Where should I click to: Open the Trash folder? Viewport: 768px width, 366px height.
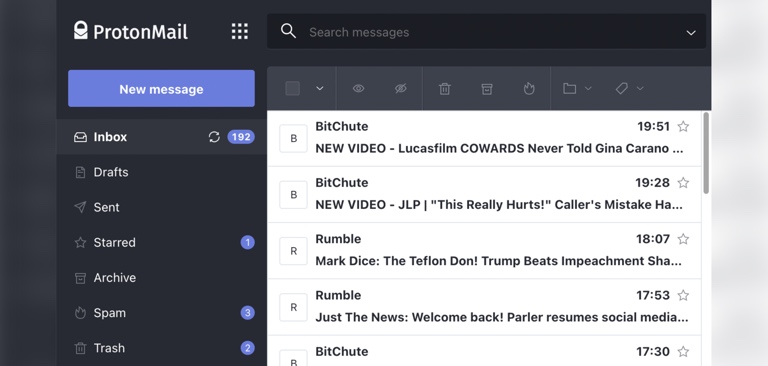[162, 348]
